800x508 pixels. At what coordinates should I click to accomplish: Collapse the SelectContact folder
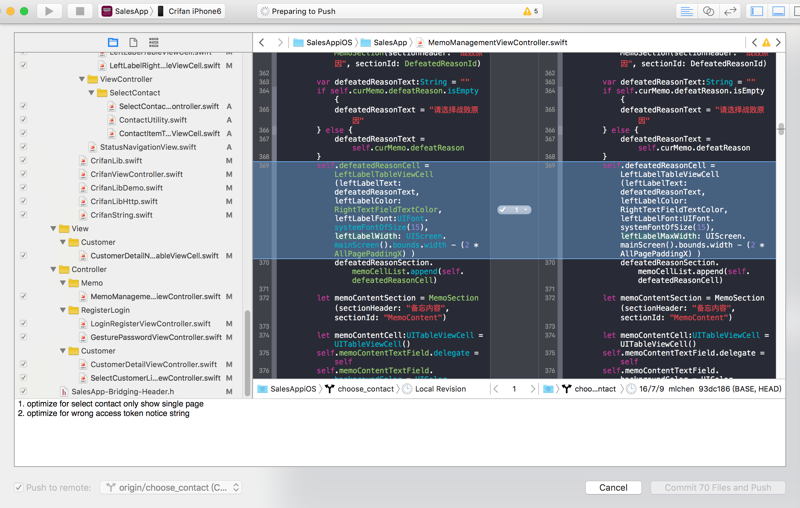tap(93, 93)
